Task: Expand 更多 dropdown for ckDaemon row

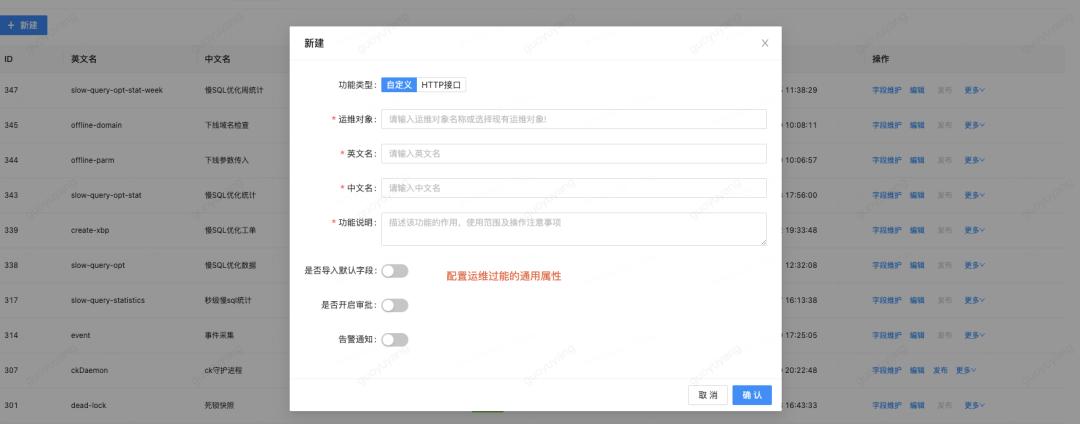Action: pyautogui.click(x=966, y=370)
